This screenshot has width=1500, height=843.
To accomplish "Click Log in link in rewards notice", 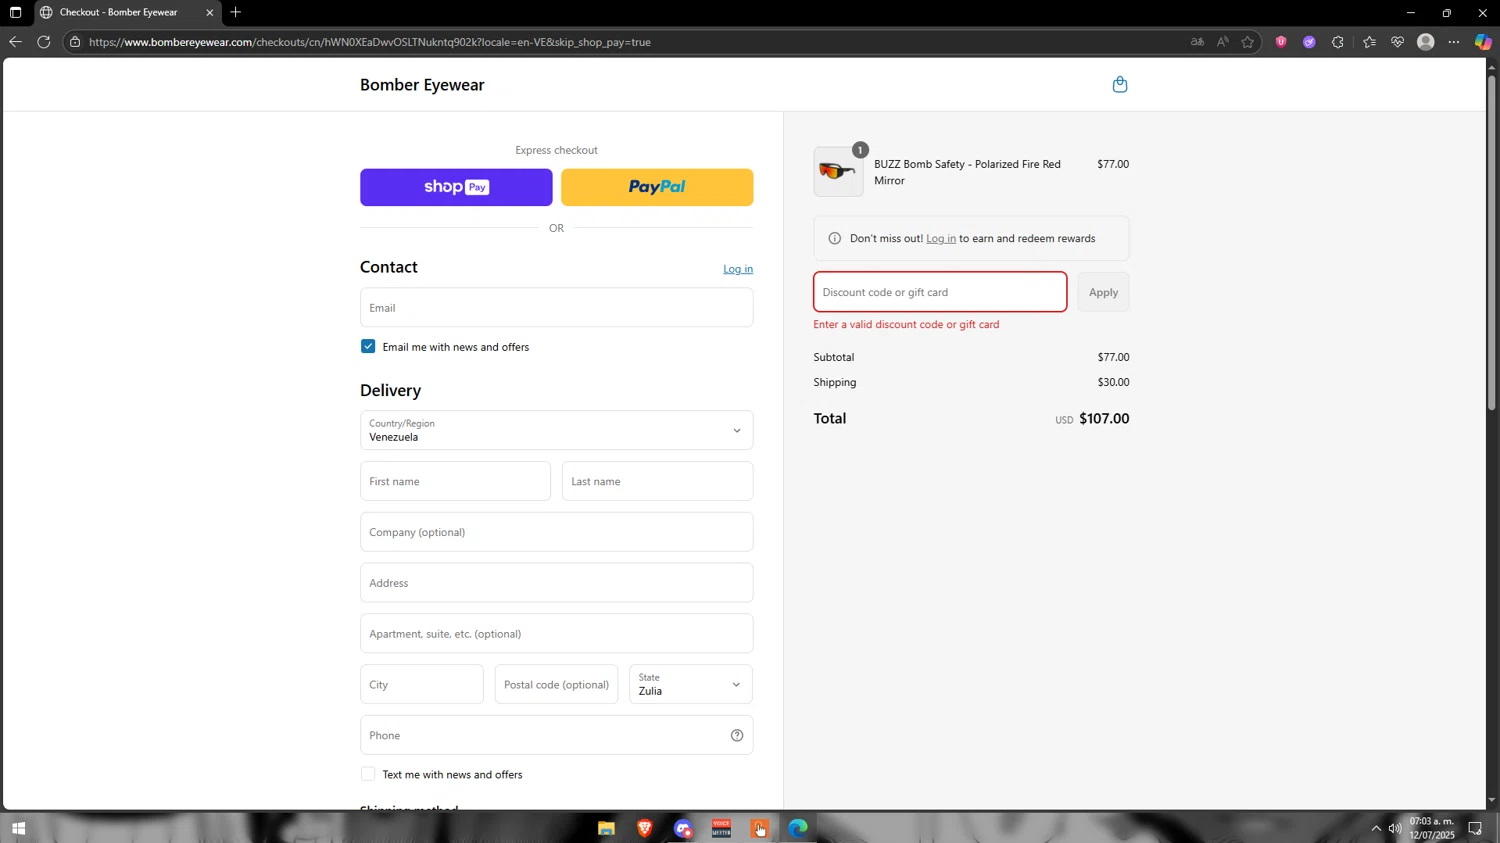I will 941,239.
